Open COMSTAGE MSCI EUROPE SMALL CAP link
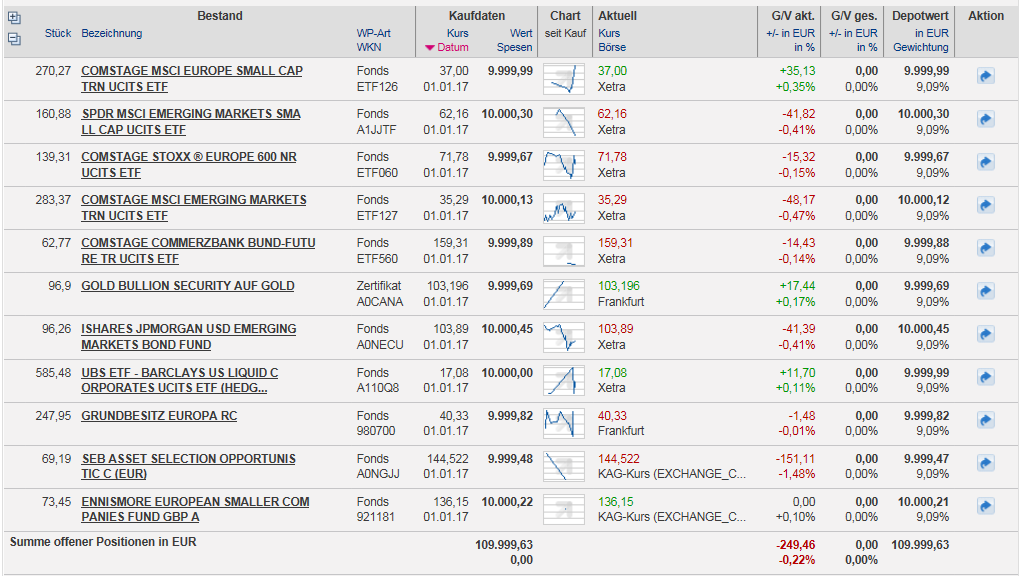Image resolution: width=1027 pixels, height=576 pixels. [x=192, y=79]
